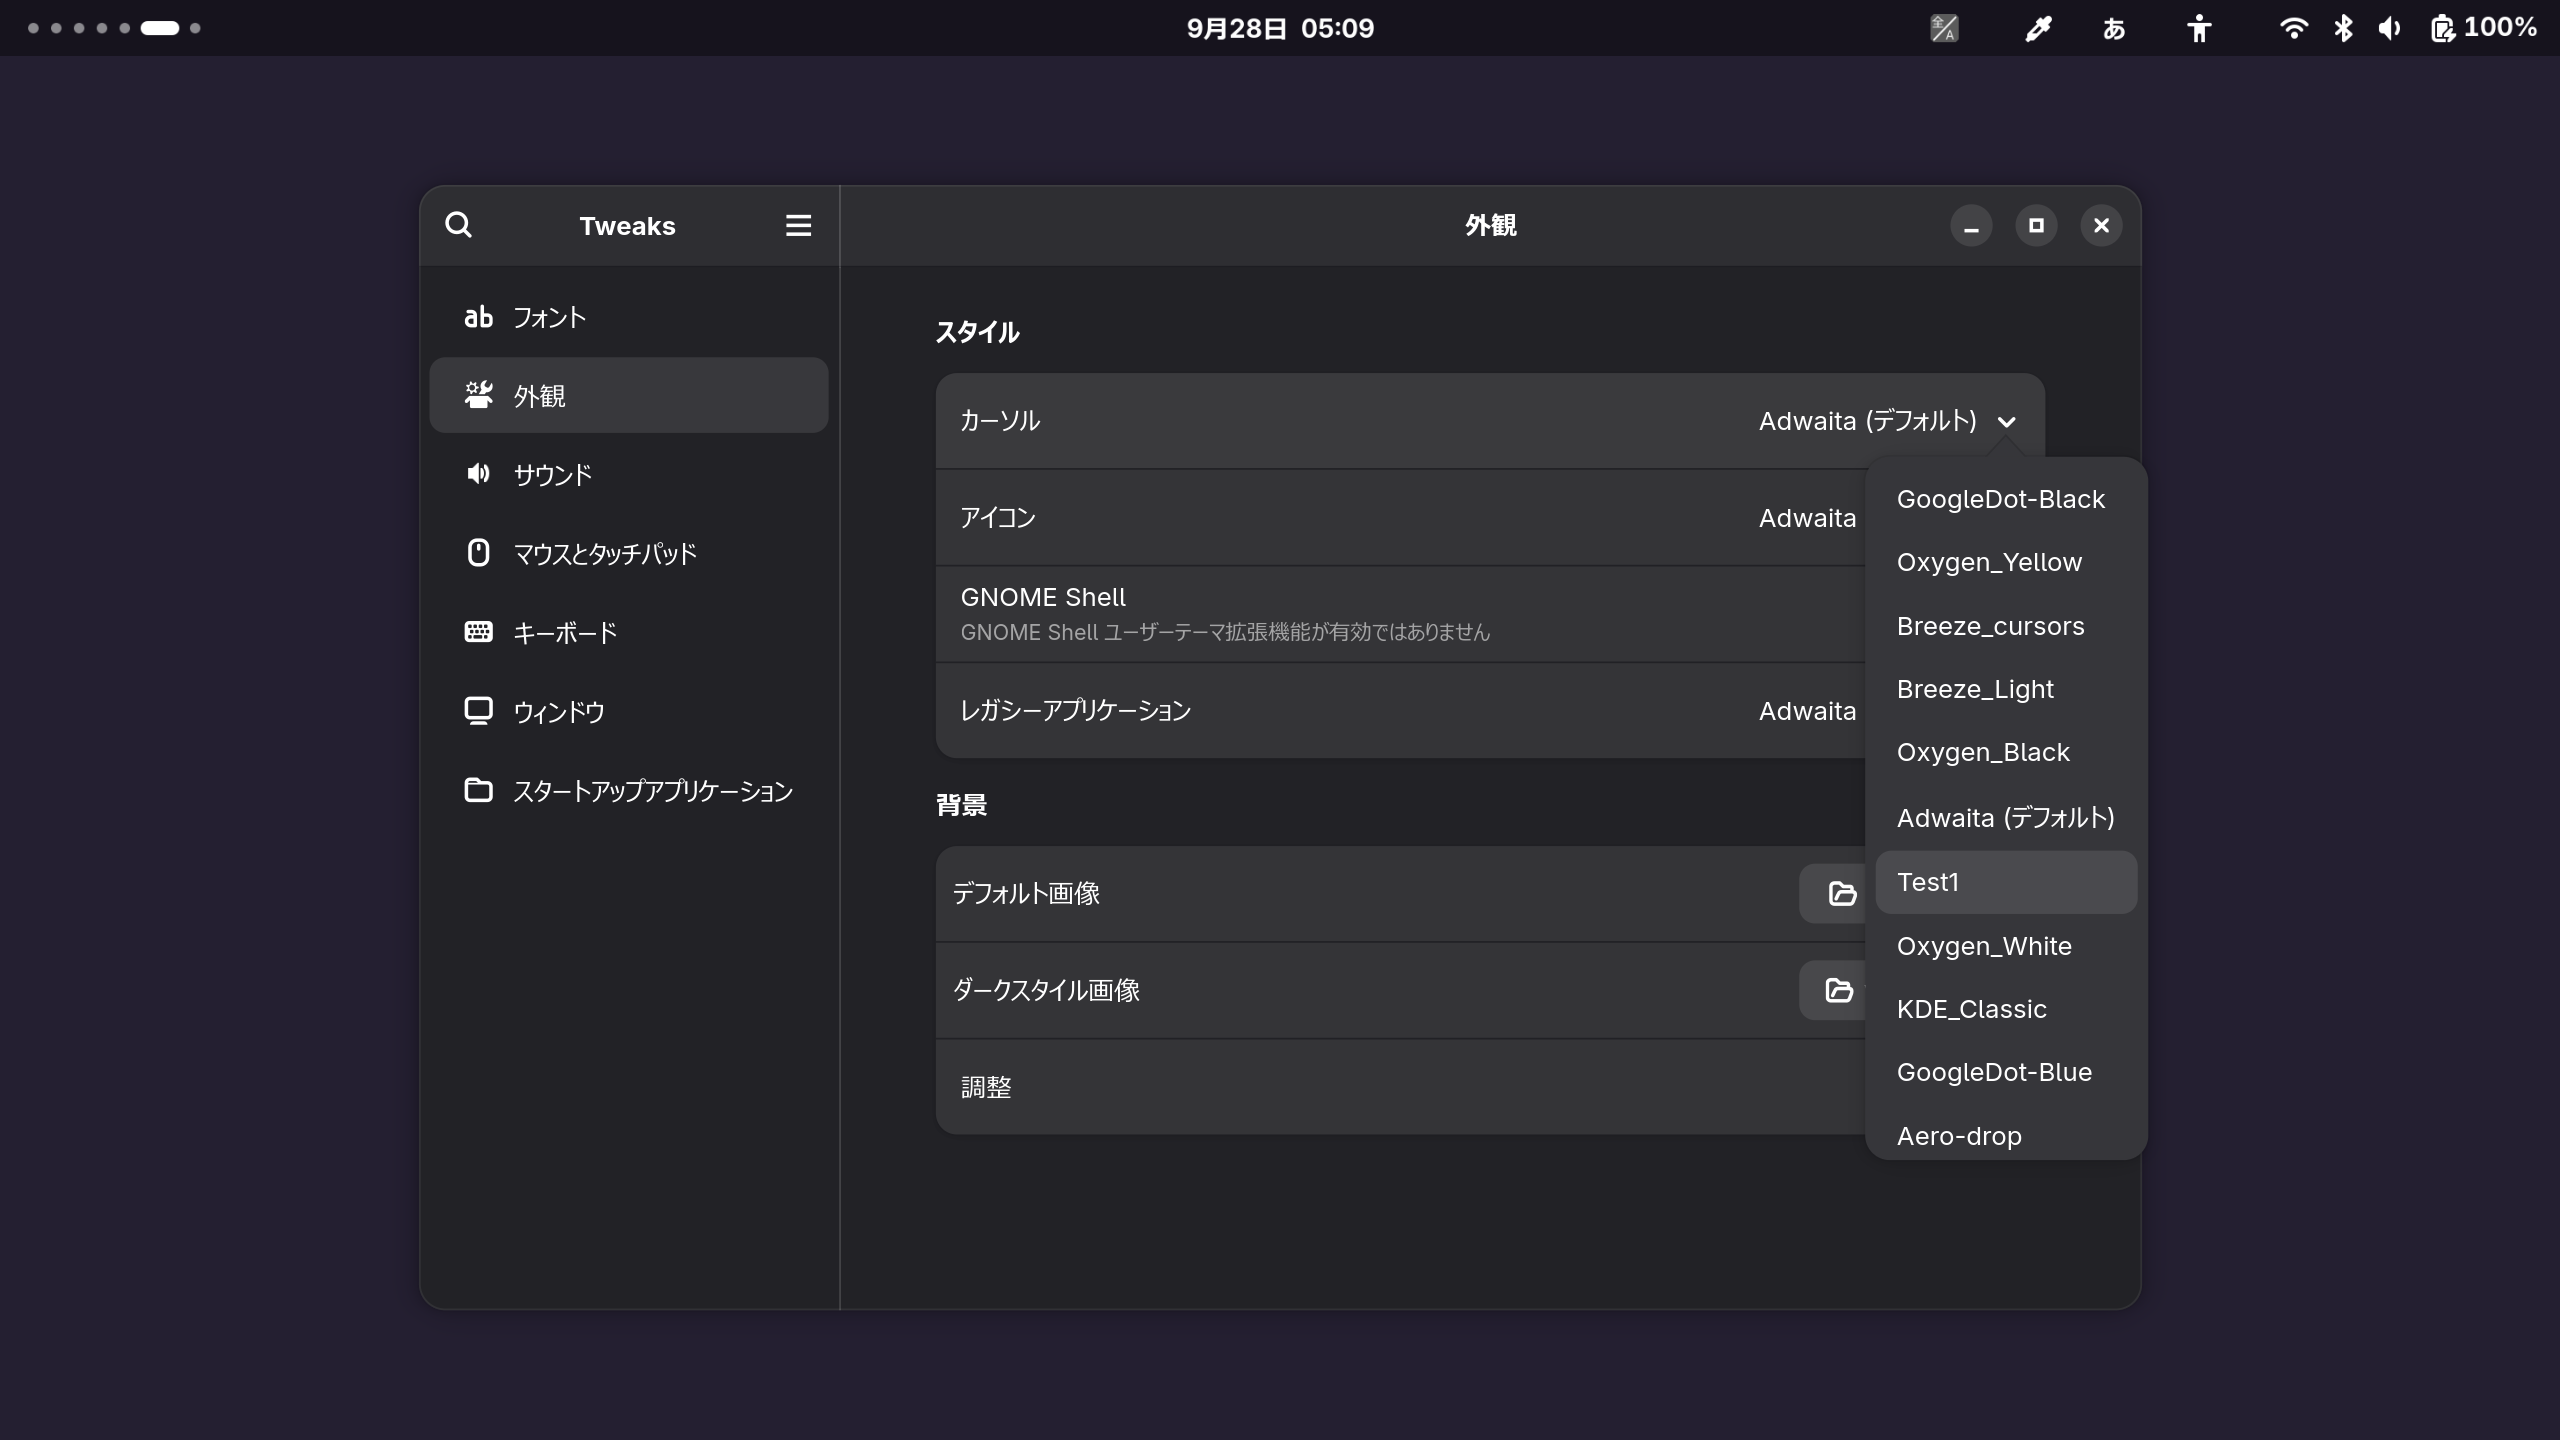Pick Oxygen_White cursor theme
Viewport: 2560px width, 1440px height.
(x=2006, y=946)
